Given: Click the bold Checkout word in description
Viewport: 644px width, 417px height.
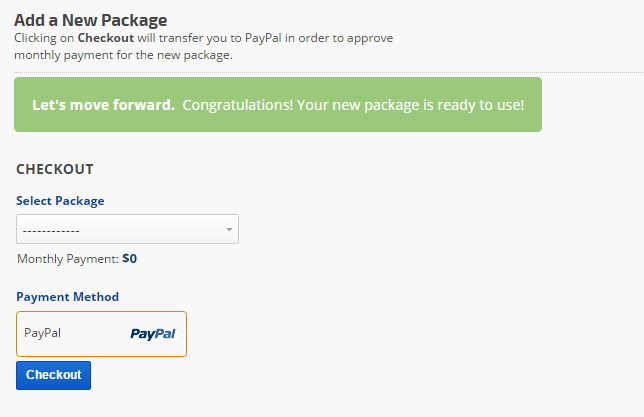Looking at the screenshot, I should 106,38.
